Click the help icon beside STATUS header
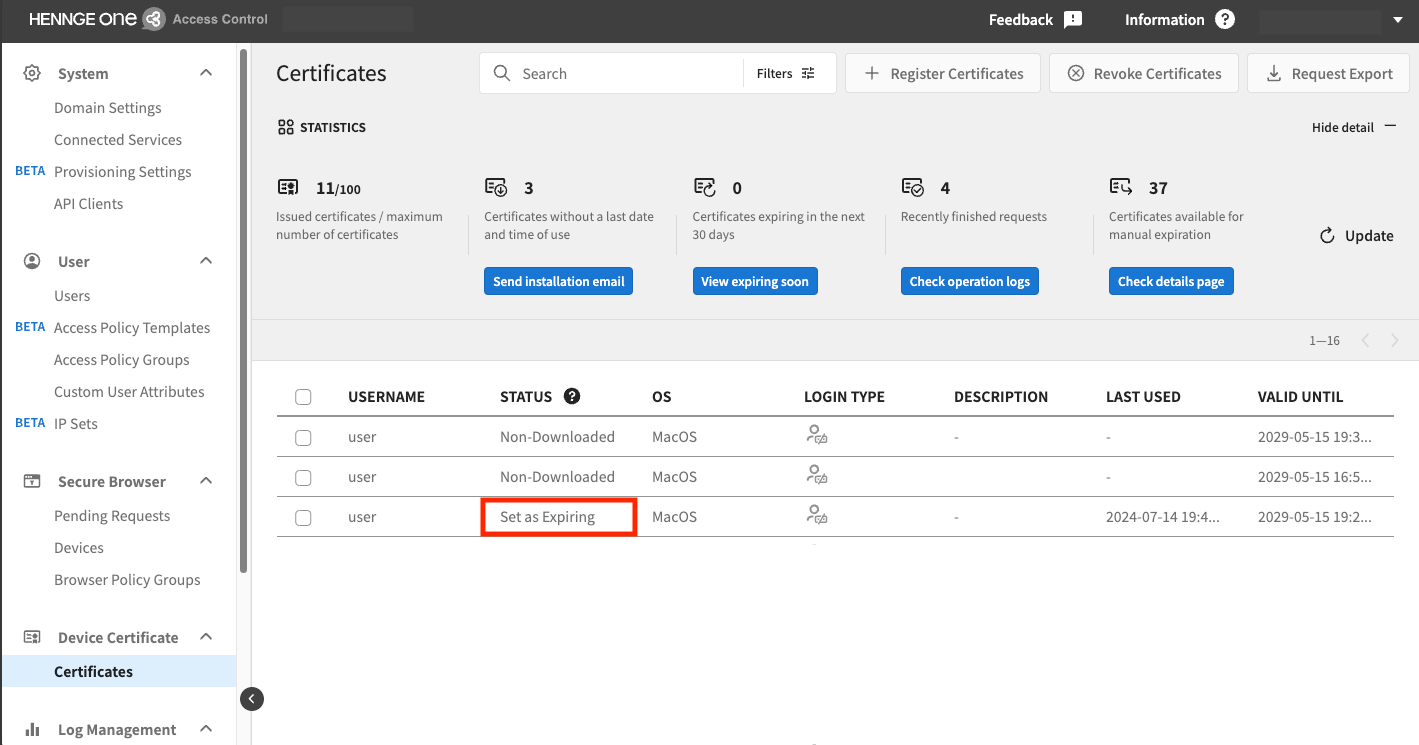The height and width of the screenshot is (745, 1419). coord(572,396)
